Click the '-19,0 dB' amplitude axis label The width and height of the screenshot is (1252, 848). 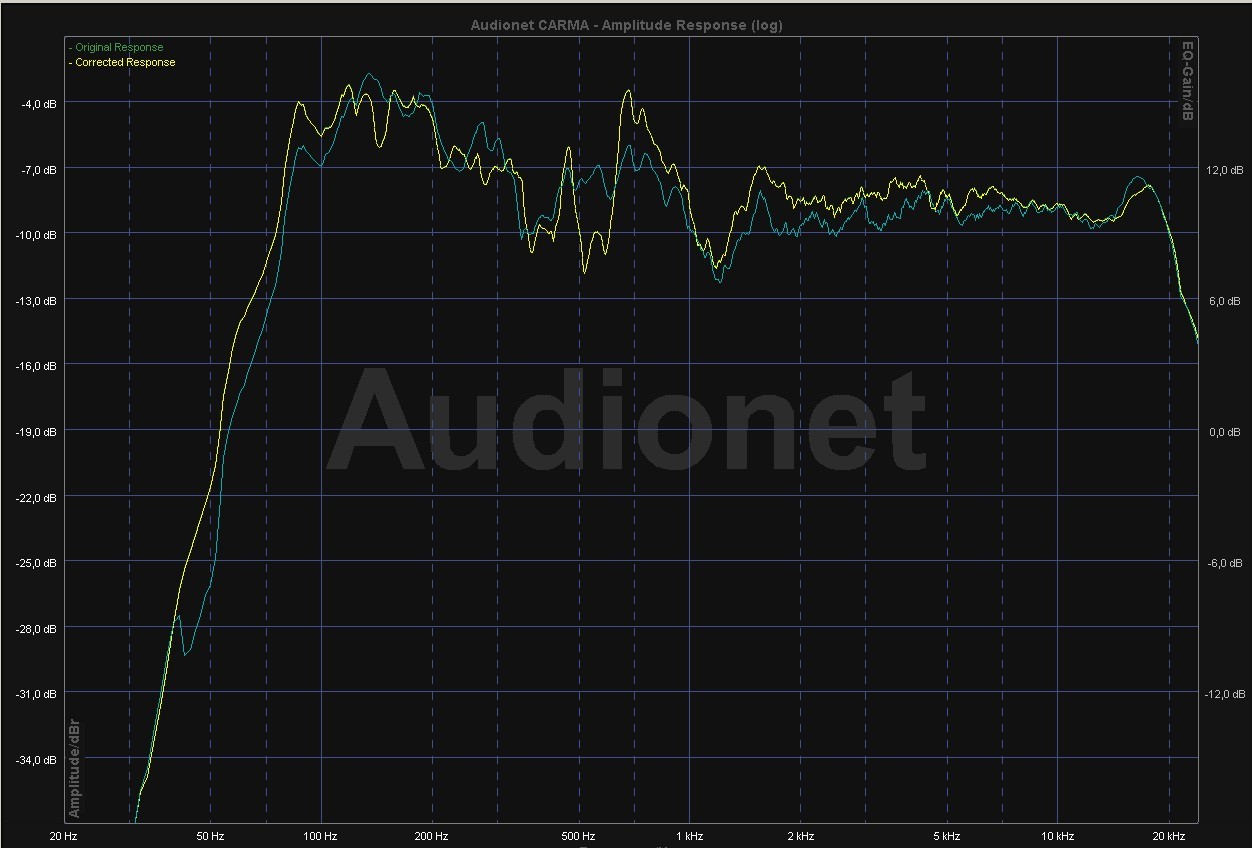tap(36, 432)
